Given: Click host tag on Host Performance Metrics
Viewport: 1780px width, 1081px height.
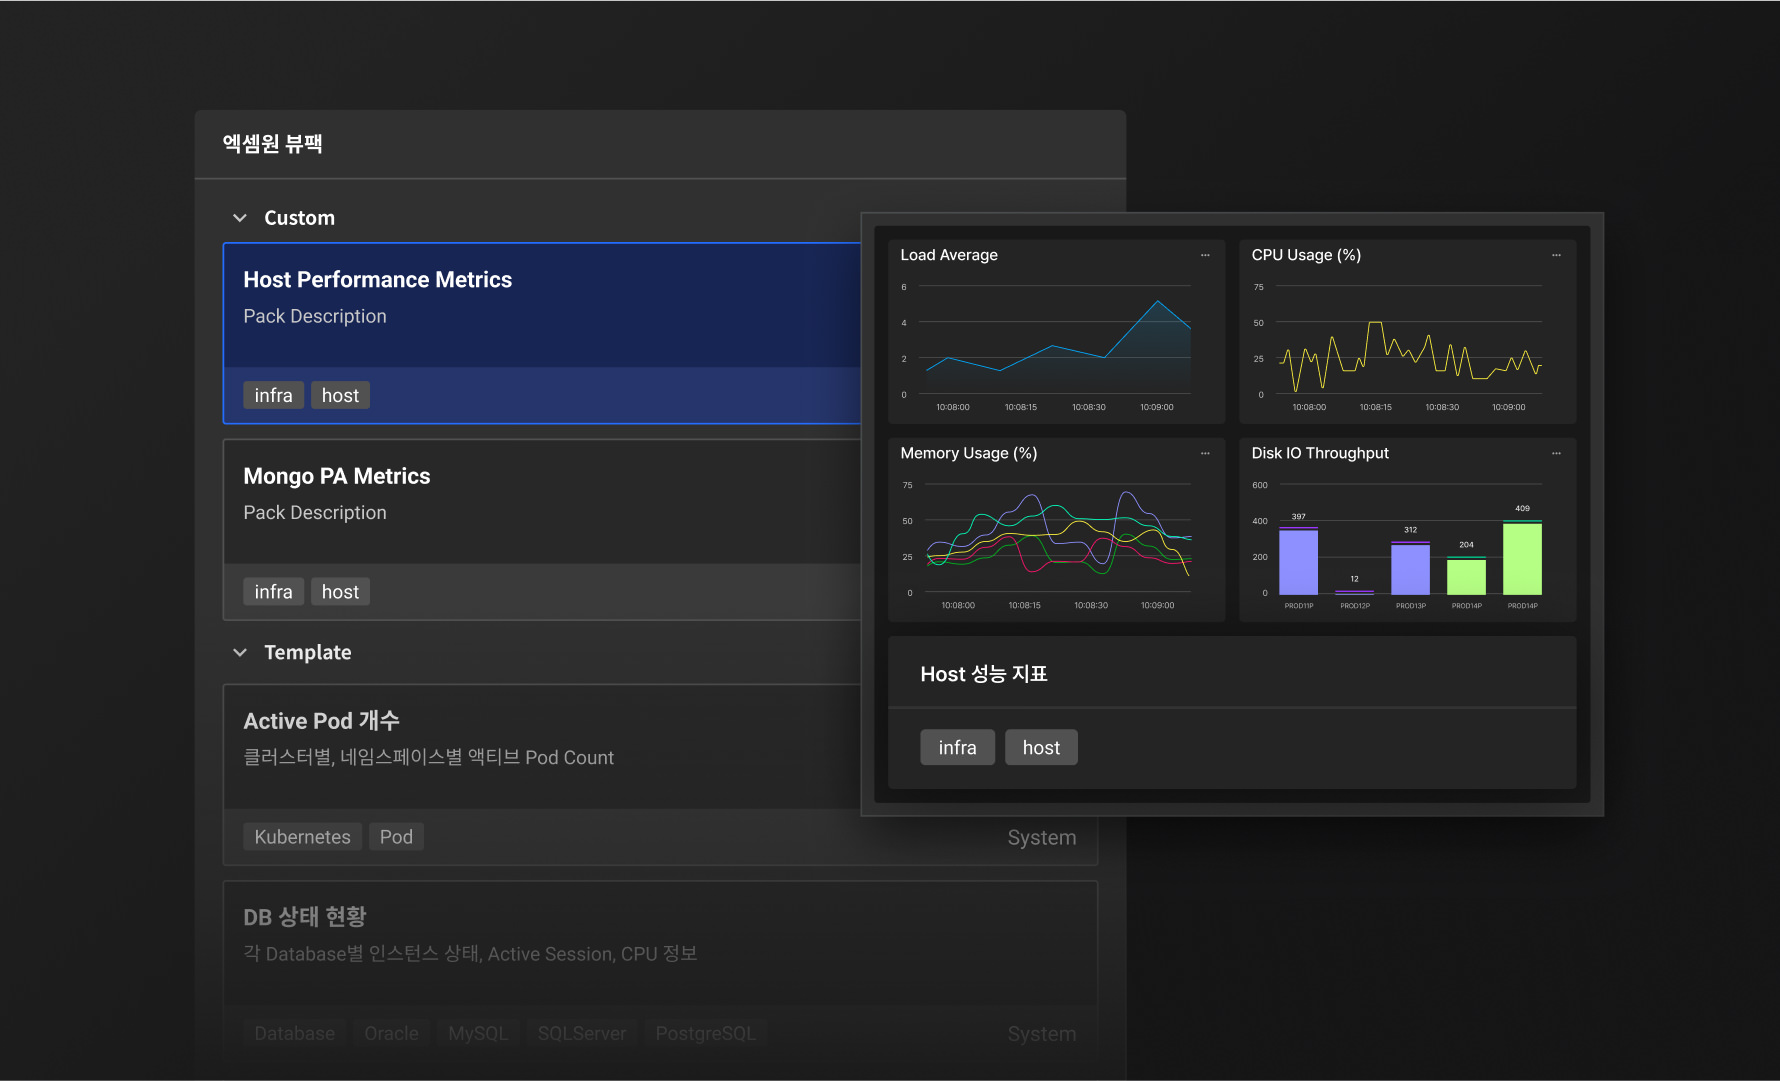Looking at the screenshot, I should click(x=340, y=396).
